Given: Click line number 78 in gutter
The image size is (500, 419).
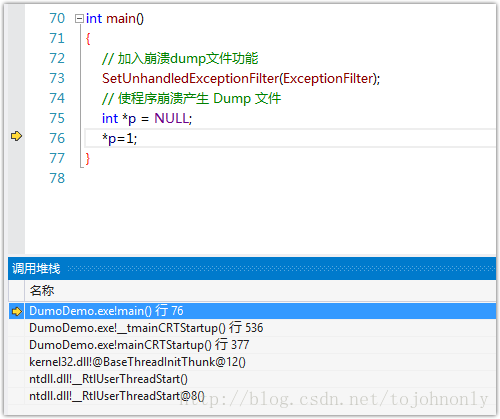Looking at the screenshot, I should (57, 178).
